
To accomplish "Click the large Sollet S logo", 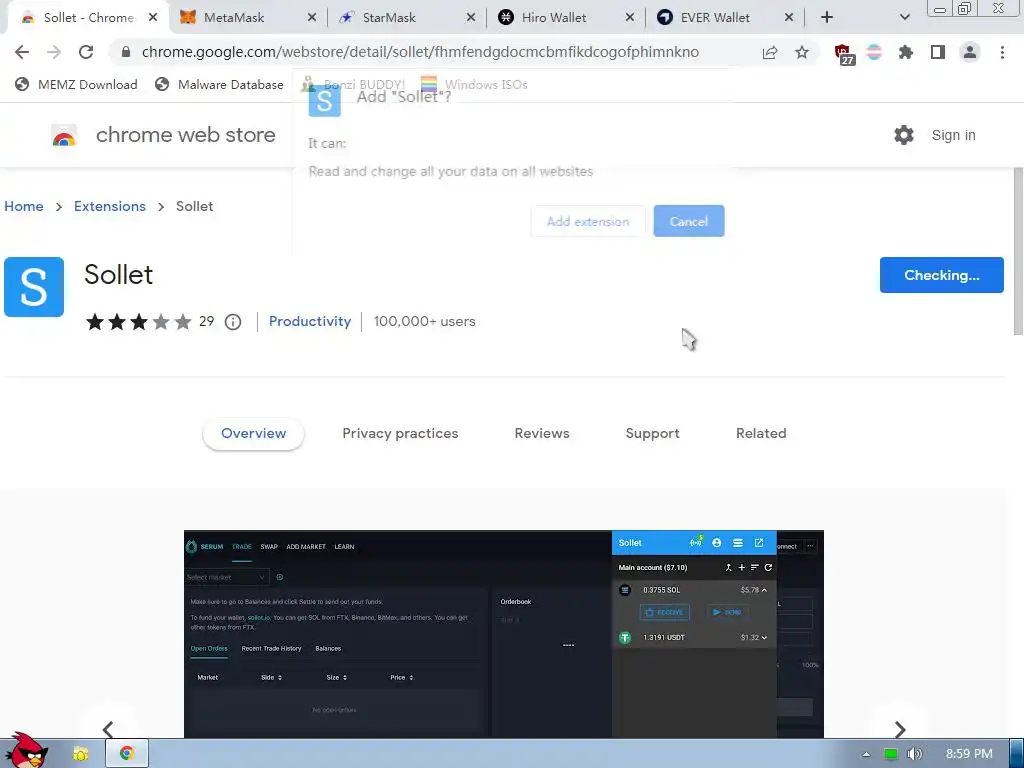I will click(34, 287).
